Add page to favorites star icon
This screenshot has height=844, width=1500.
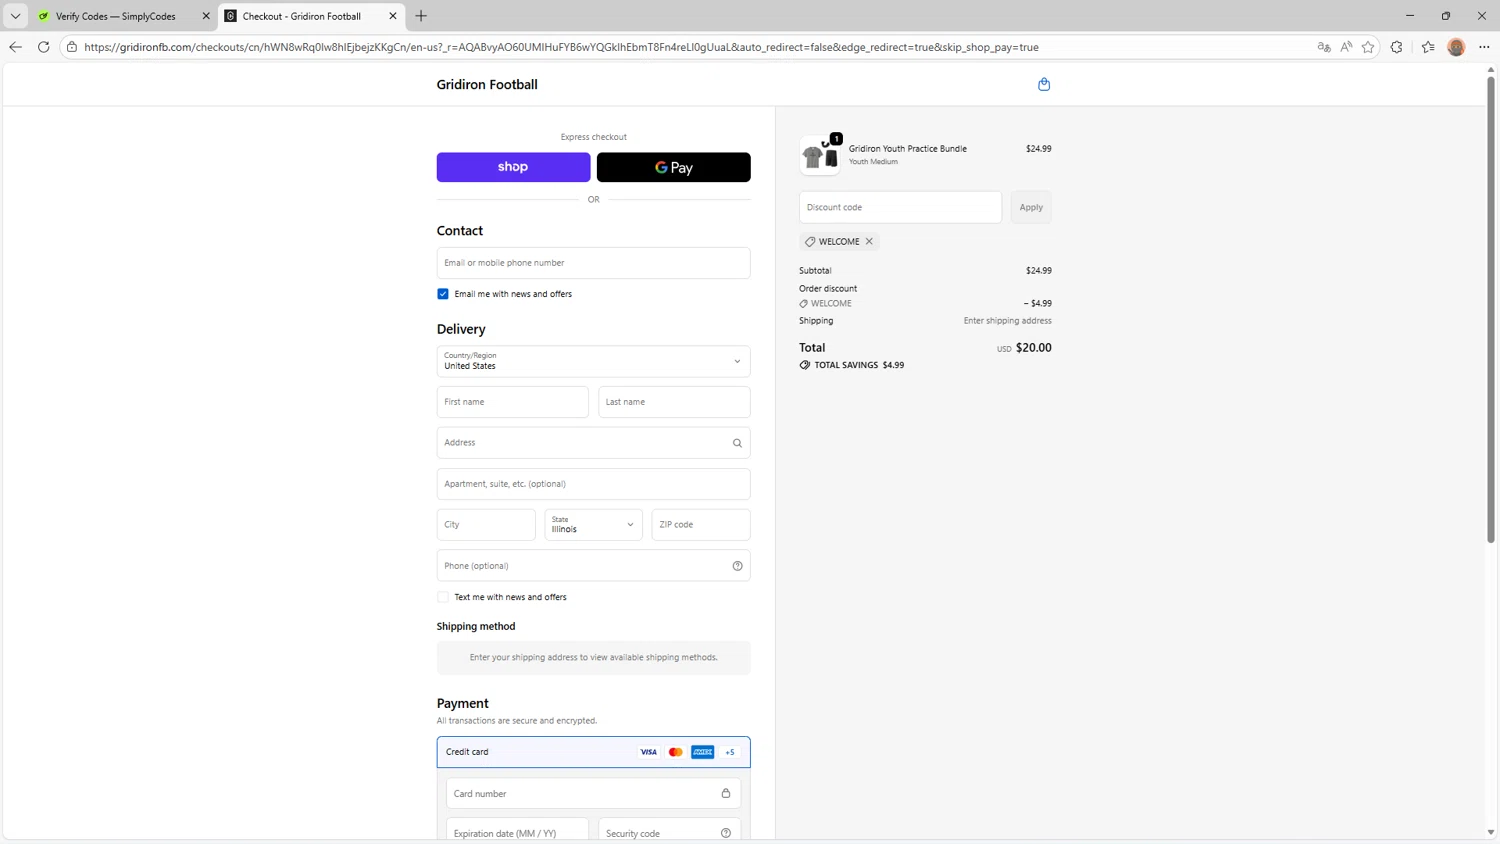1368,47
